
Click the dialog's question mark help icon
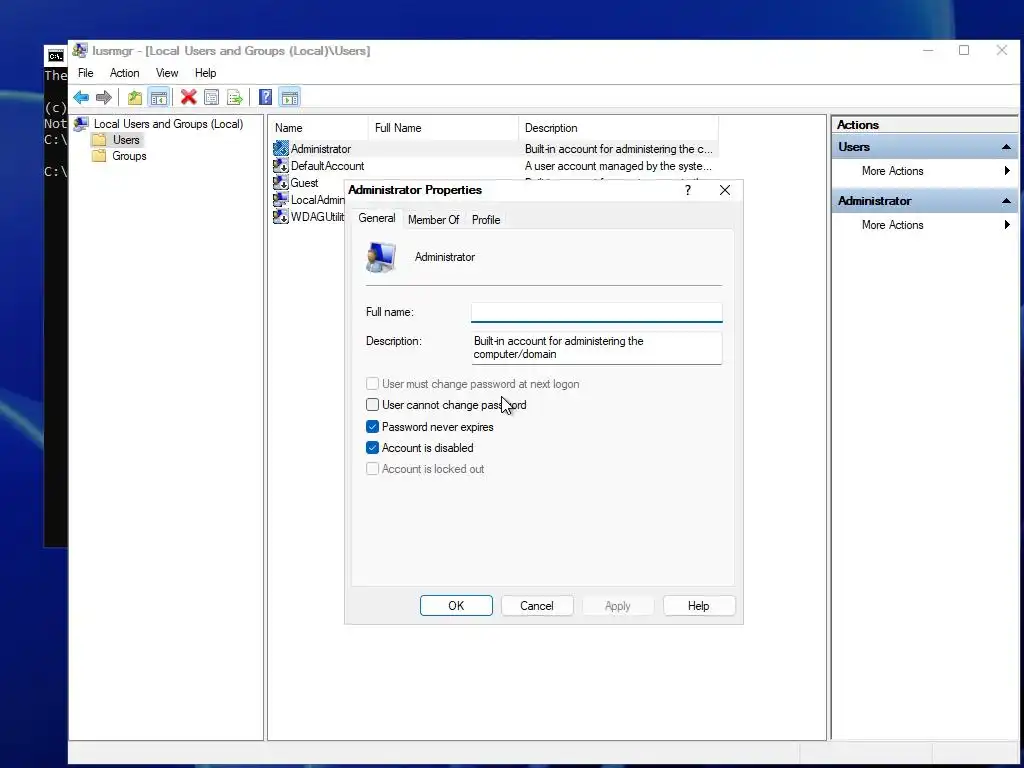(x=688, y=190)
